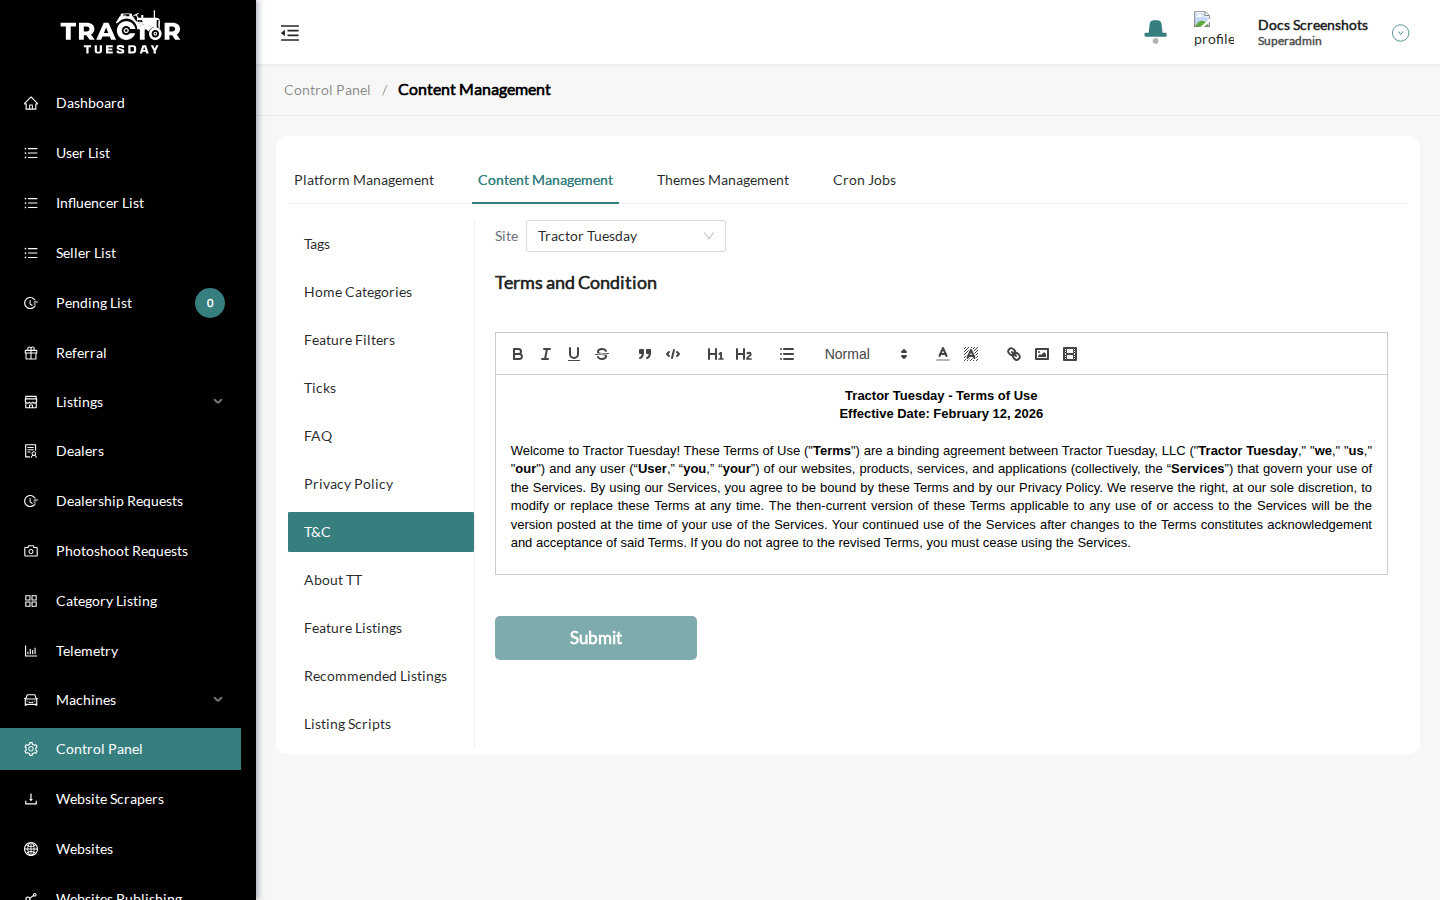This screenshot has width=1440, height=900.
Task: Open Website Scrapers in the sidebar
Action: click(120, 799)
